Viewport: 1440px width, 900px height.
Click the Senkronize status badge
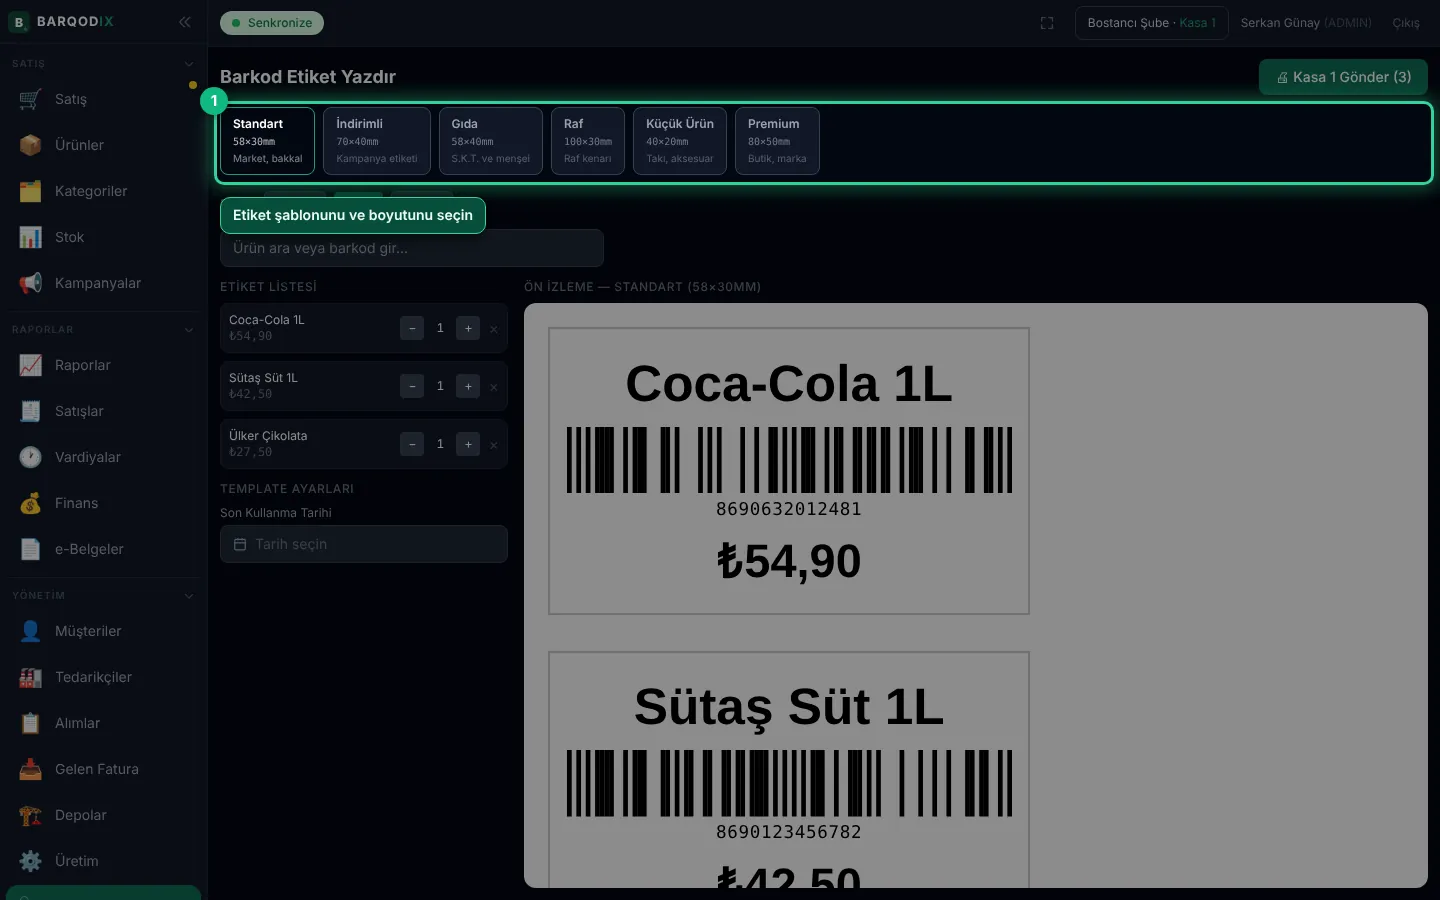tap(272, 23)
